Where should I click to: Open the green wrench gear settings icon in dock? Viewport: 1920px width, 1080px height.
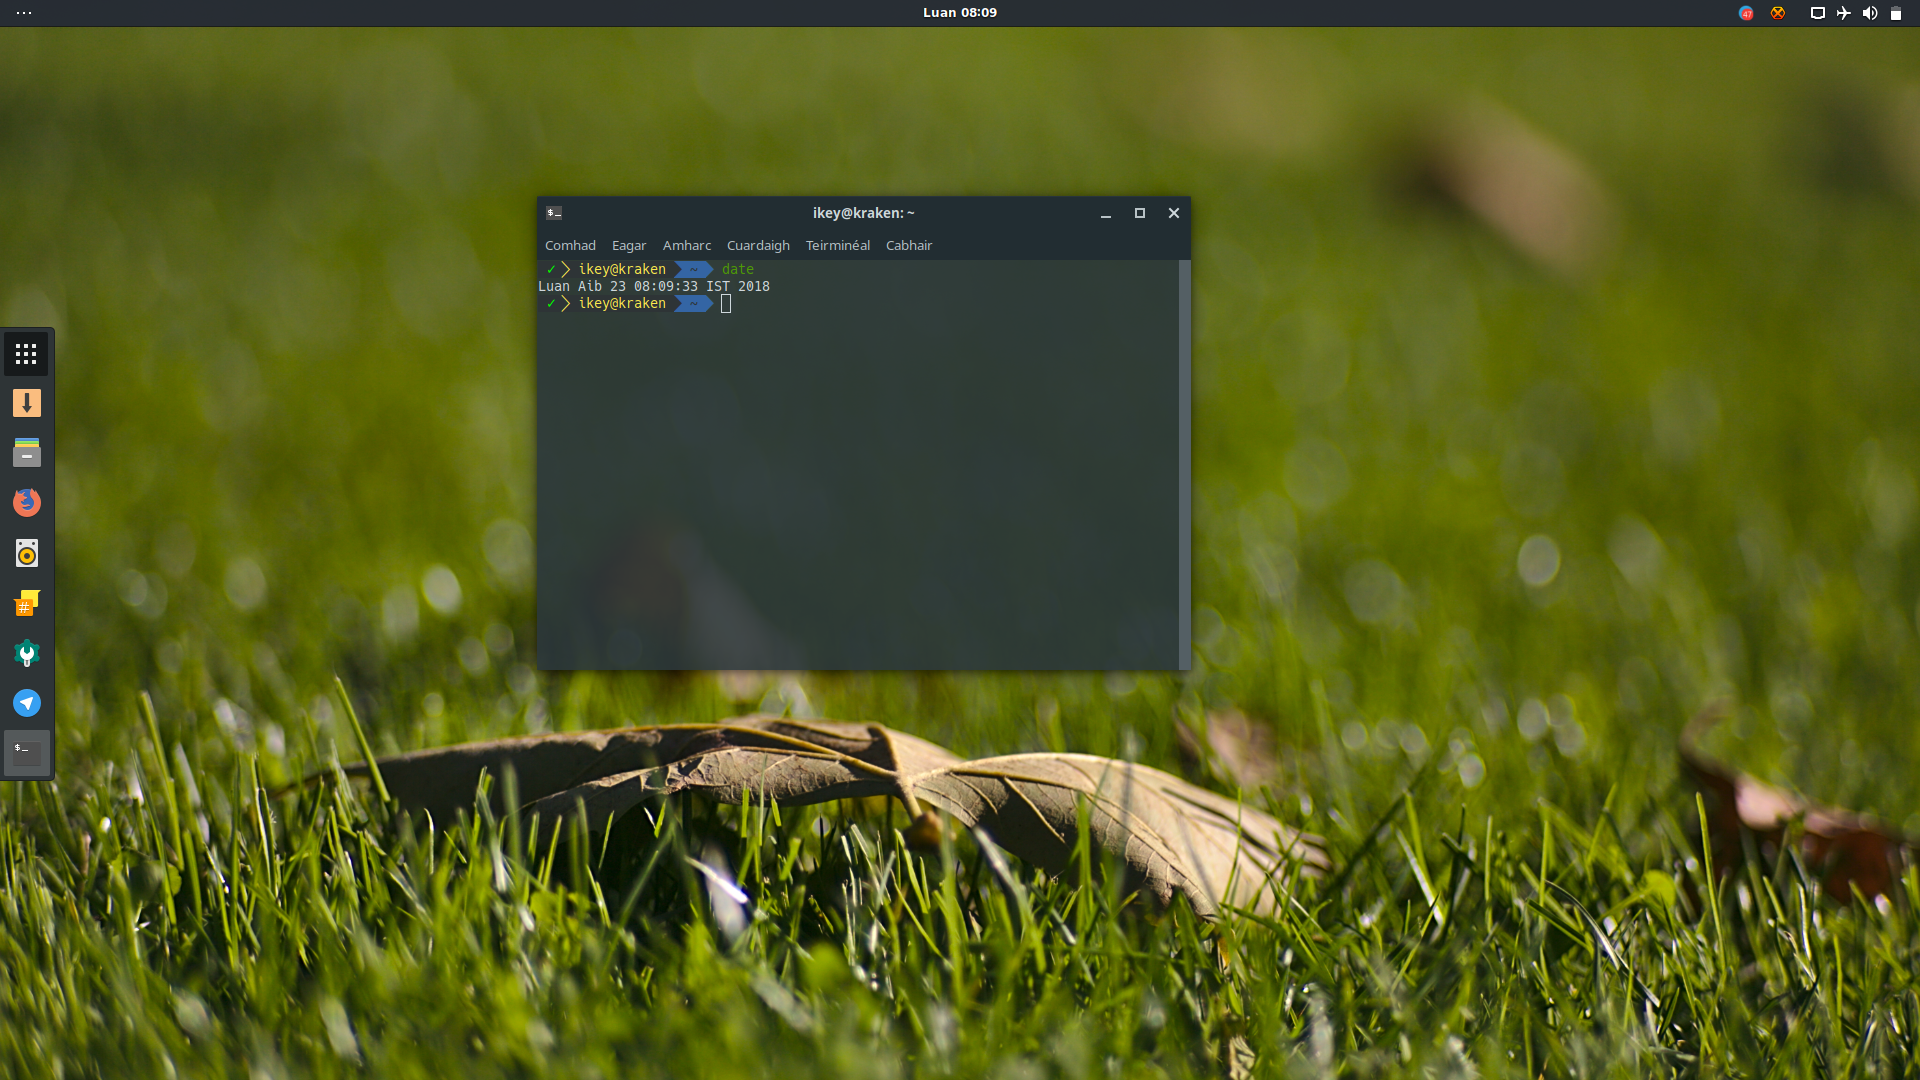tap(27, 653)
